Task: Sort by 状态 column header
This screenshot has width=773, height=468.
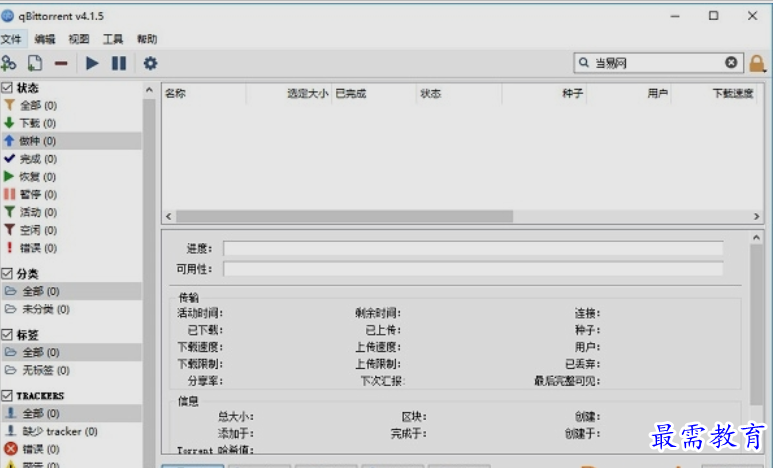Action: point(459,93)
